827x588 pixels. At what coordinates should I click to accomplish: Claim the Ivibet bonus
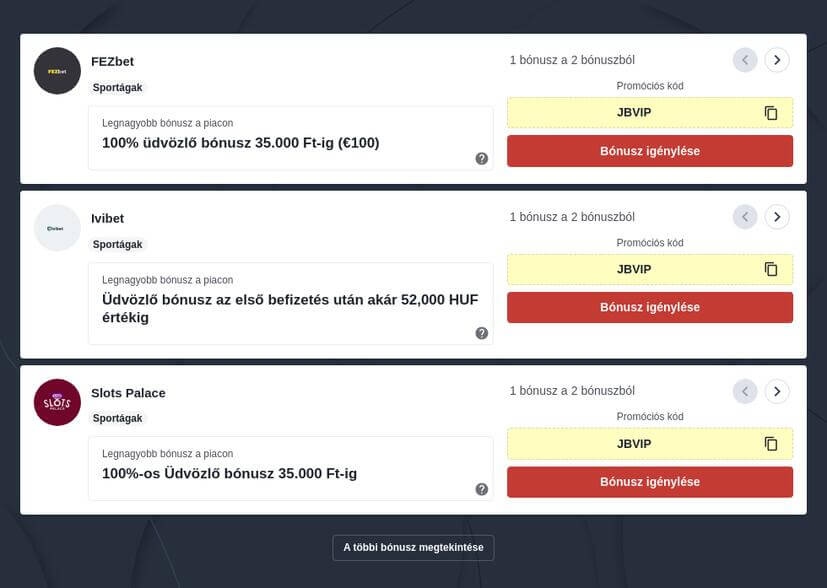[650, 307]
